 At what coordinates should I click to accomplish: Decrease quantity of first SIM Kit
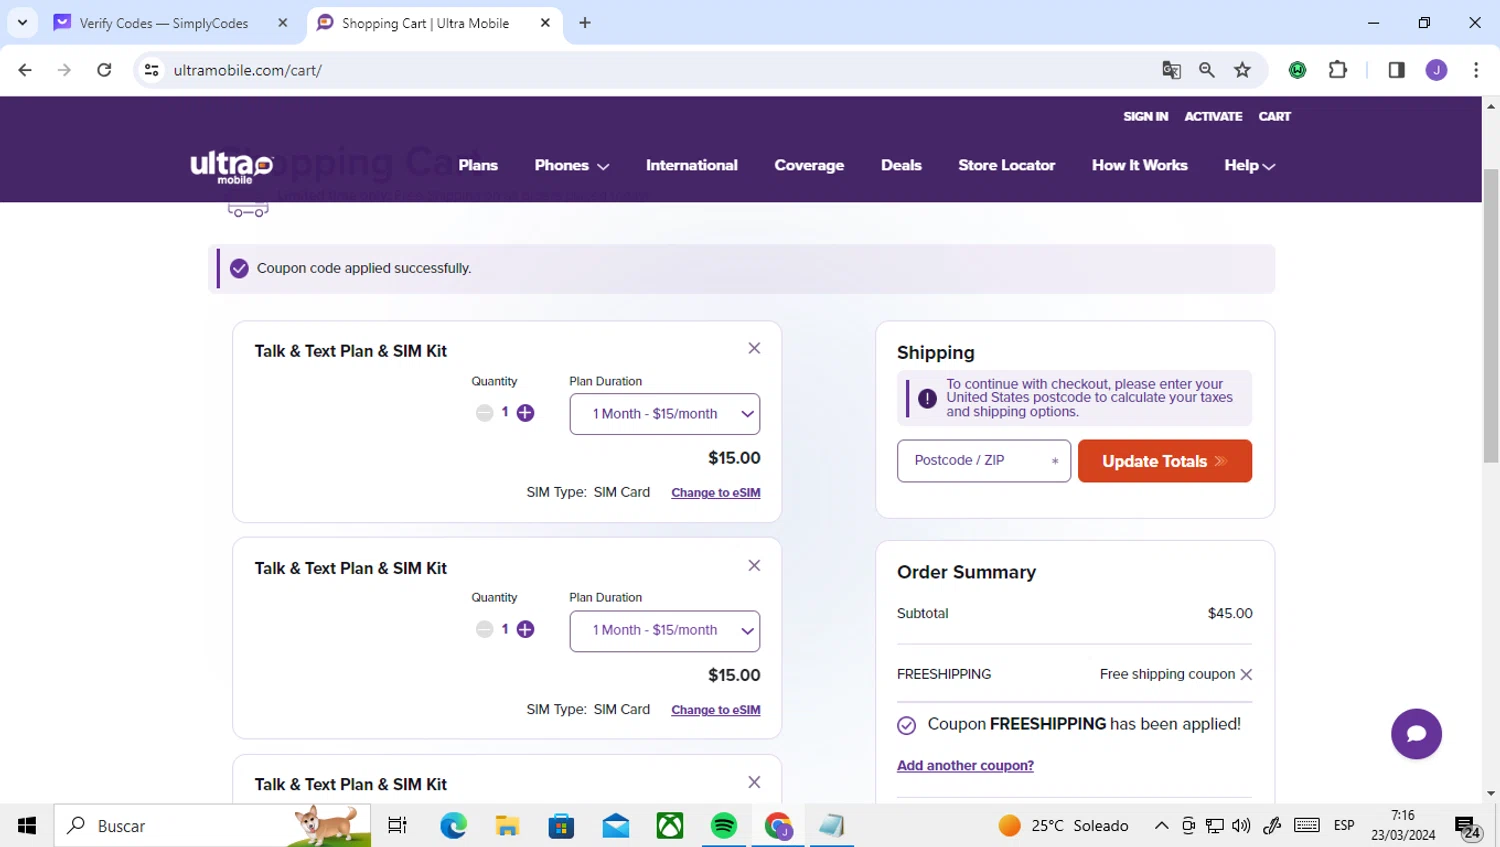[484, 413]
